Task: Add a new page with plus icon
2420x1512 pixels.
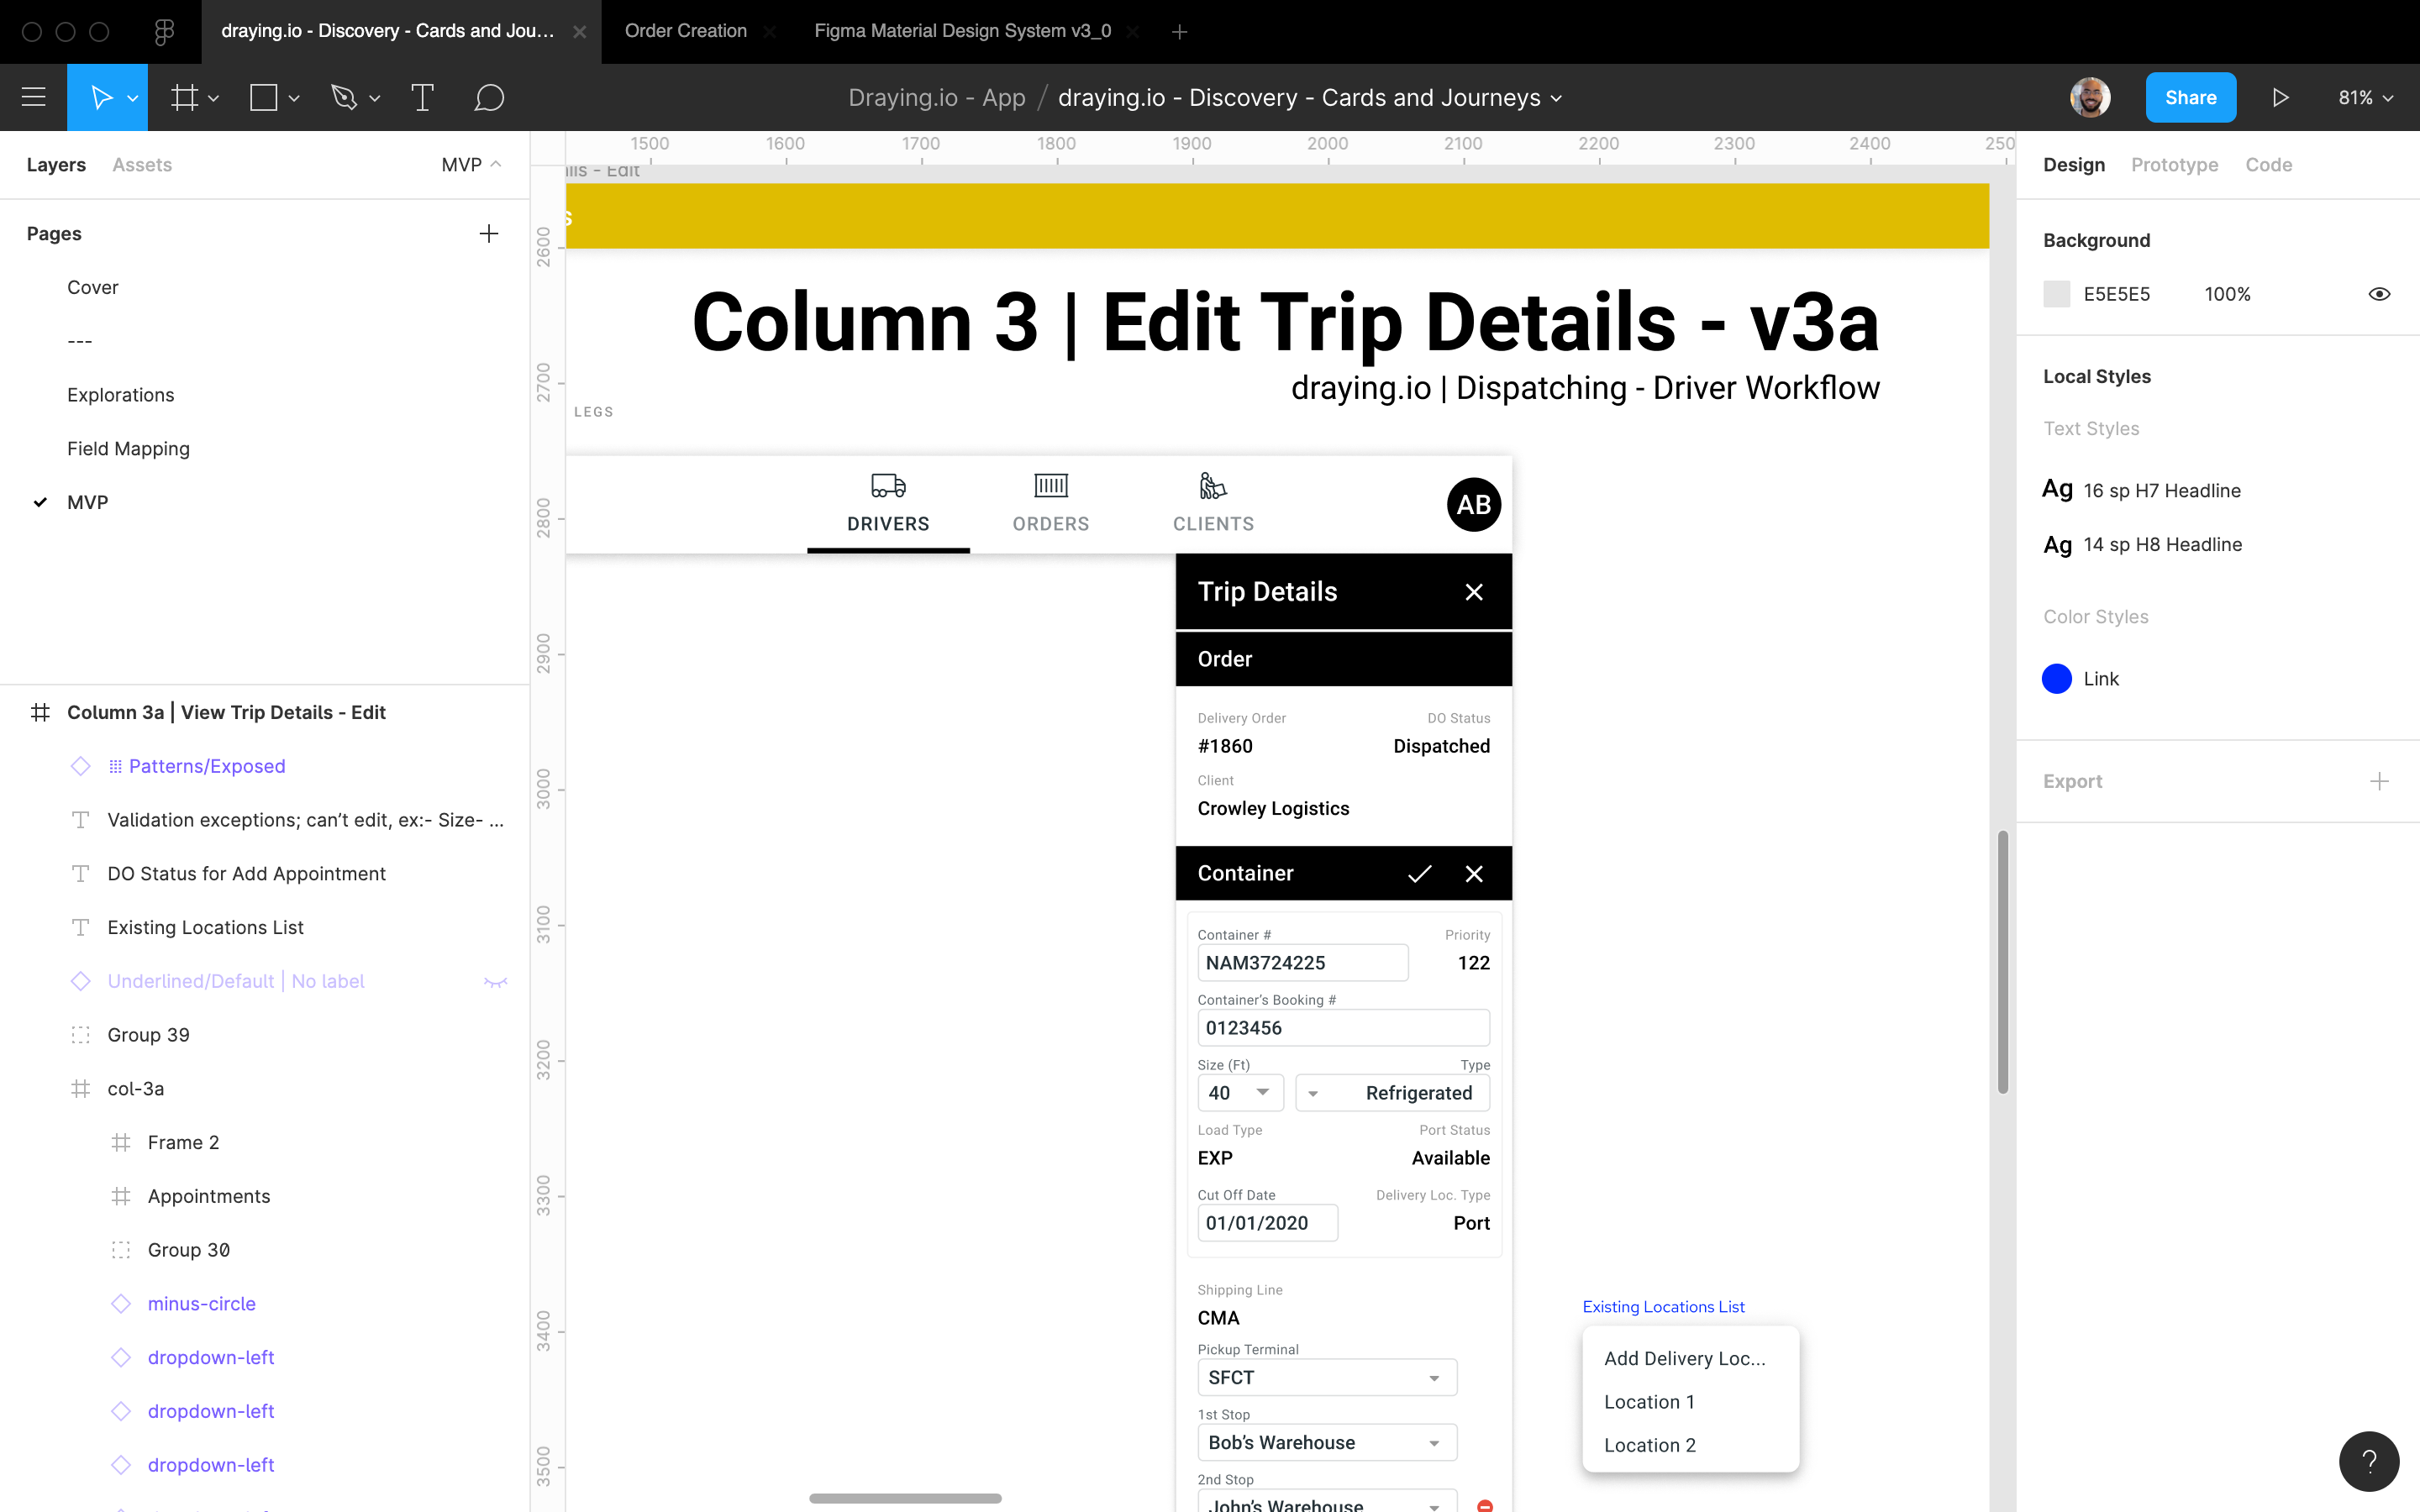Action: 488,234
